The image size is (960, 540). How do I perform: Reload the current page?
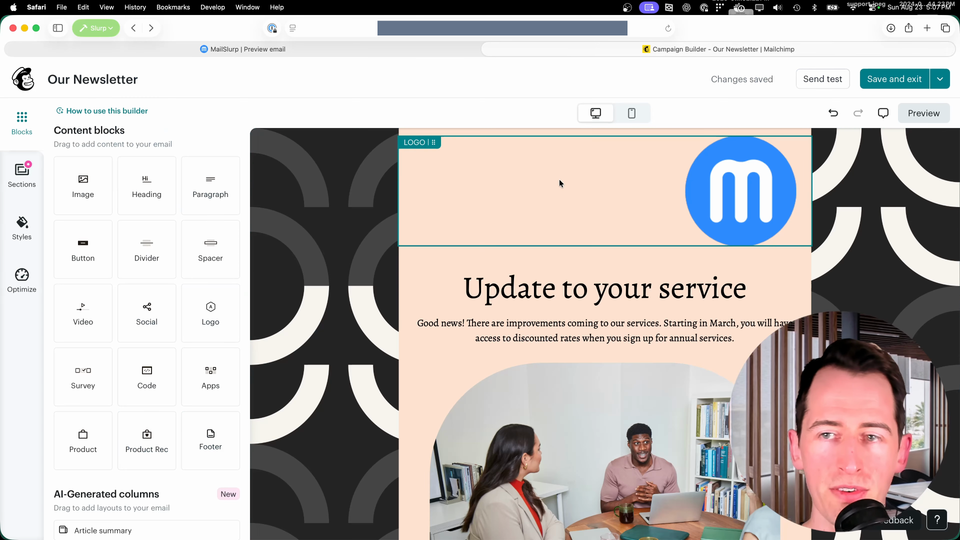pyautogui.click(x=668, y=28)
